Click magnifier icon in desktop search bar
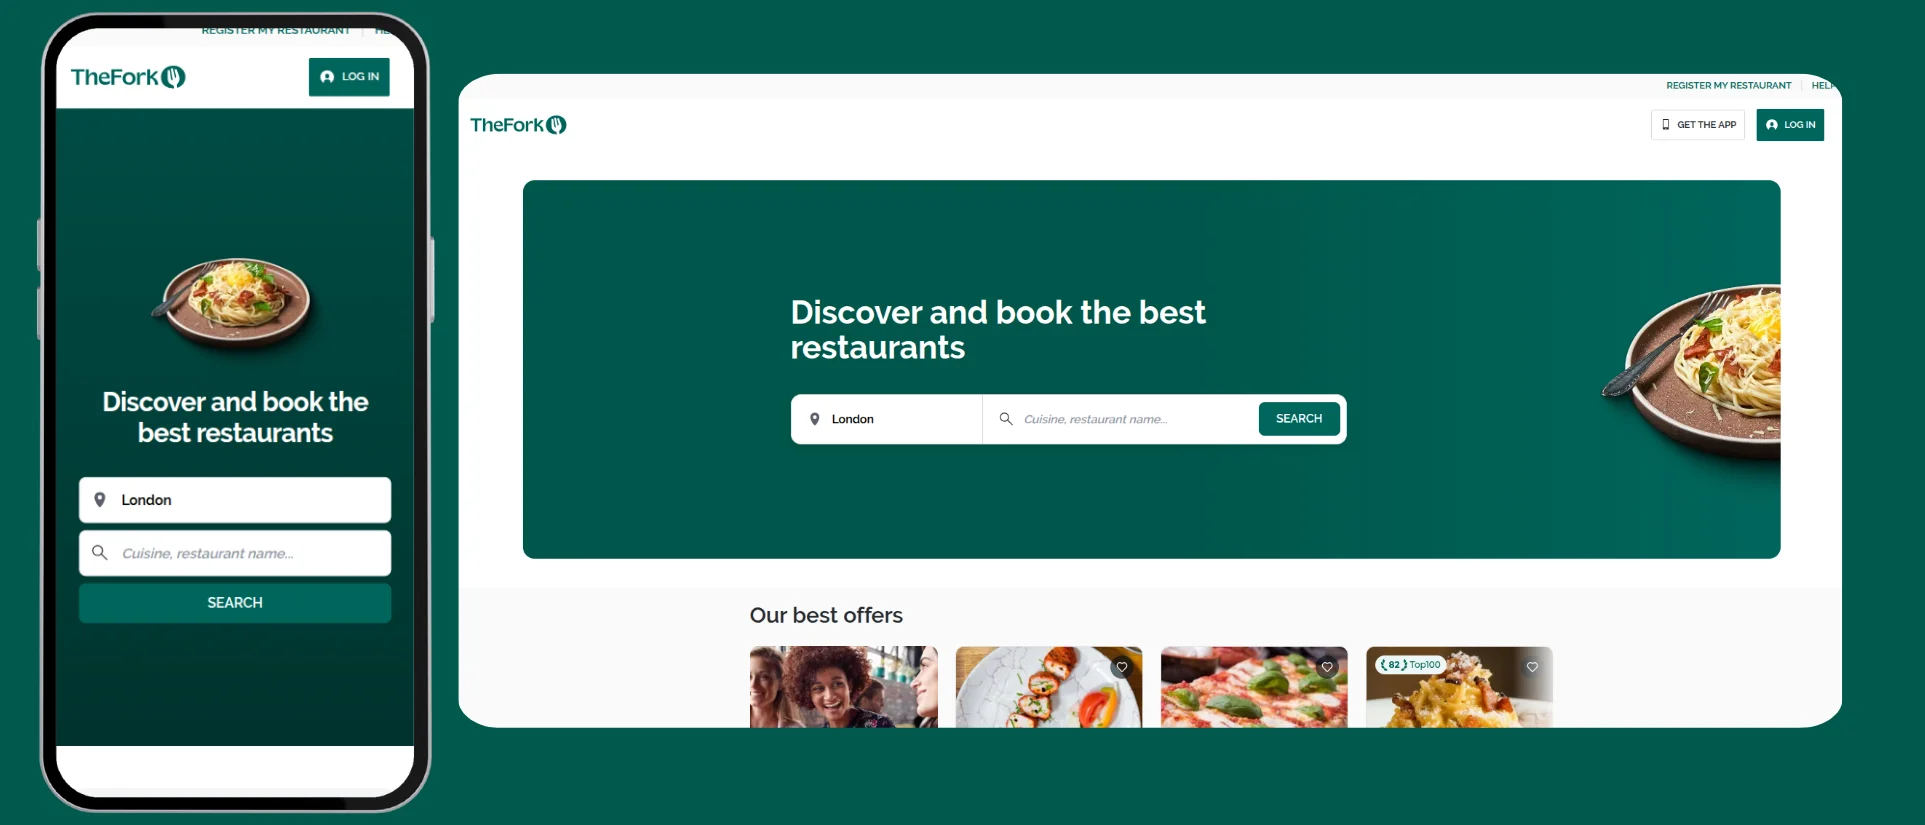Image resolution: width=1925 pixels, height=825 pixels. tap(1006, 419)
